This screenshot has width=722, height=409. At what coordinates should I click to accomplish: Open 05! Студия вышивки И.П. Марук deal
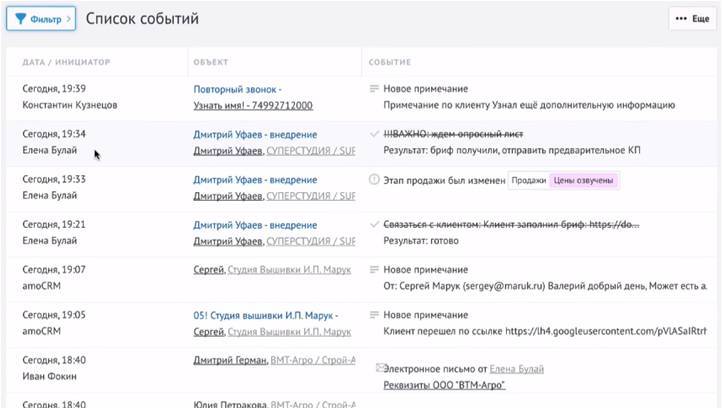(267, 315)
